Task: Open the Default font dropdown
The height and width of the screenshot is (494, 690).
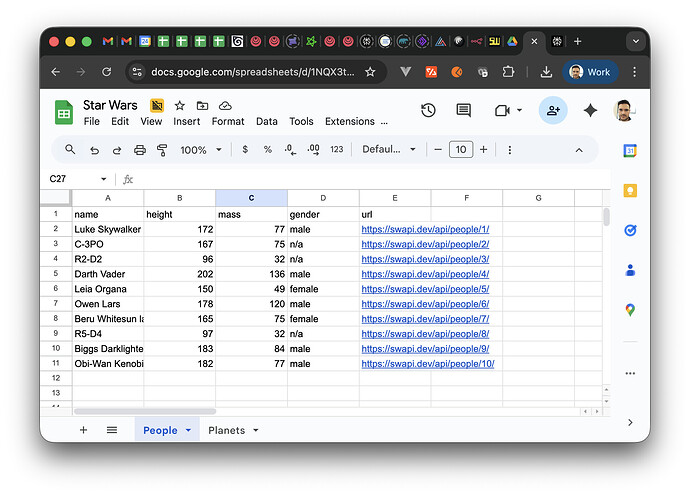Action: tap(388, 150)
